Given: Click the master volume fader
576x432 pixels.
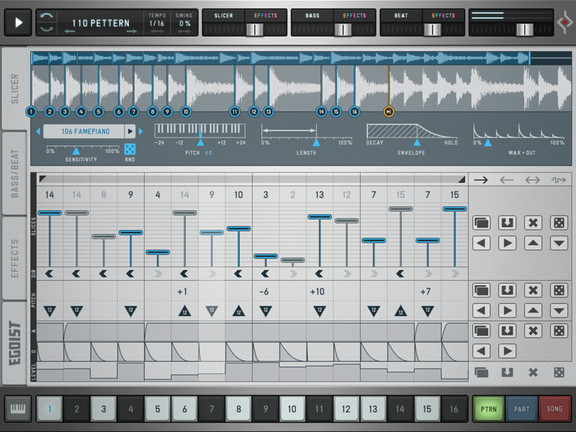Looking at the screenshot, I should 524,29.
